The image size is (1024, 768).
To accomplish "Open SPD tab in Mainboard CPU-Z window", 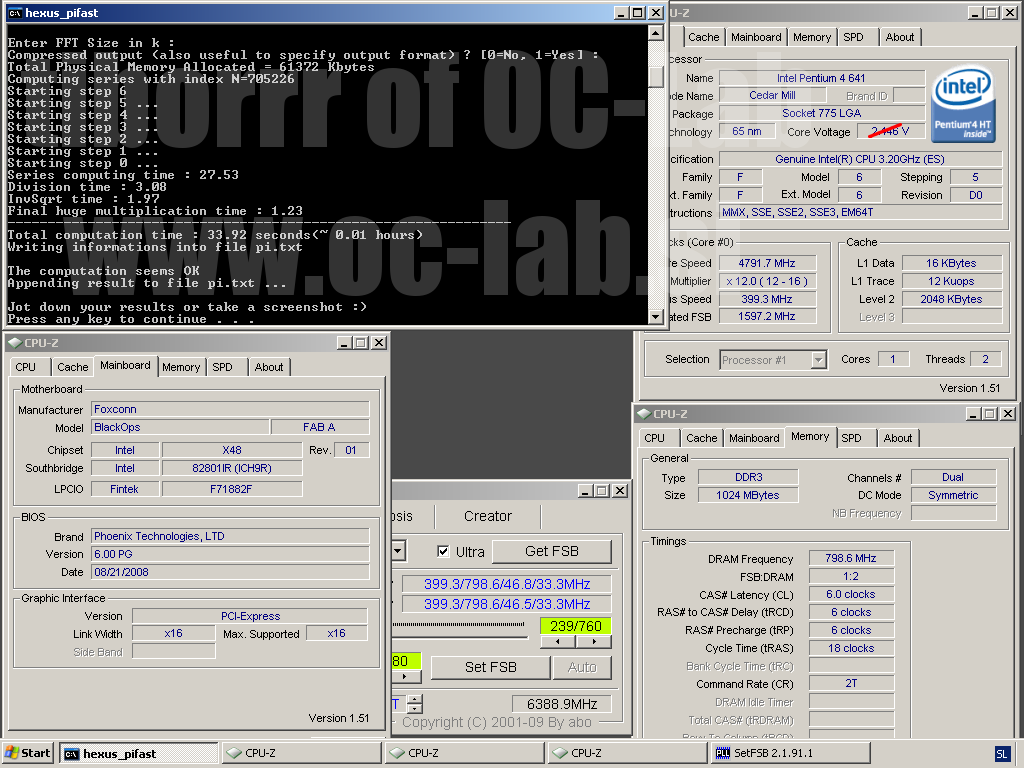I will pyautogui.click(x=222, y=367).
